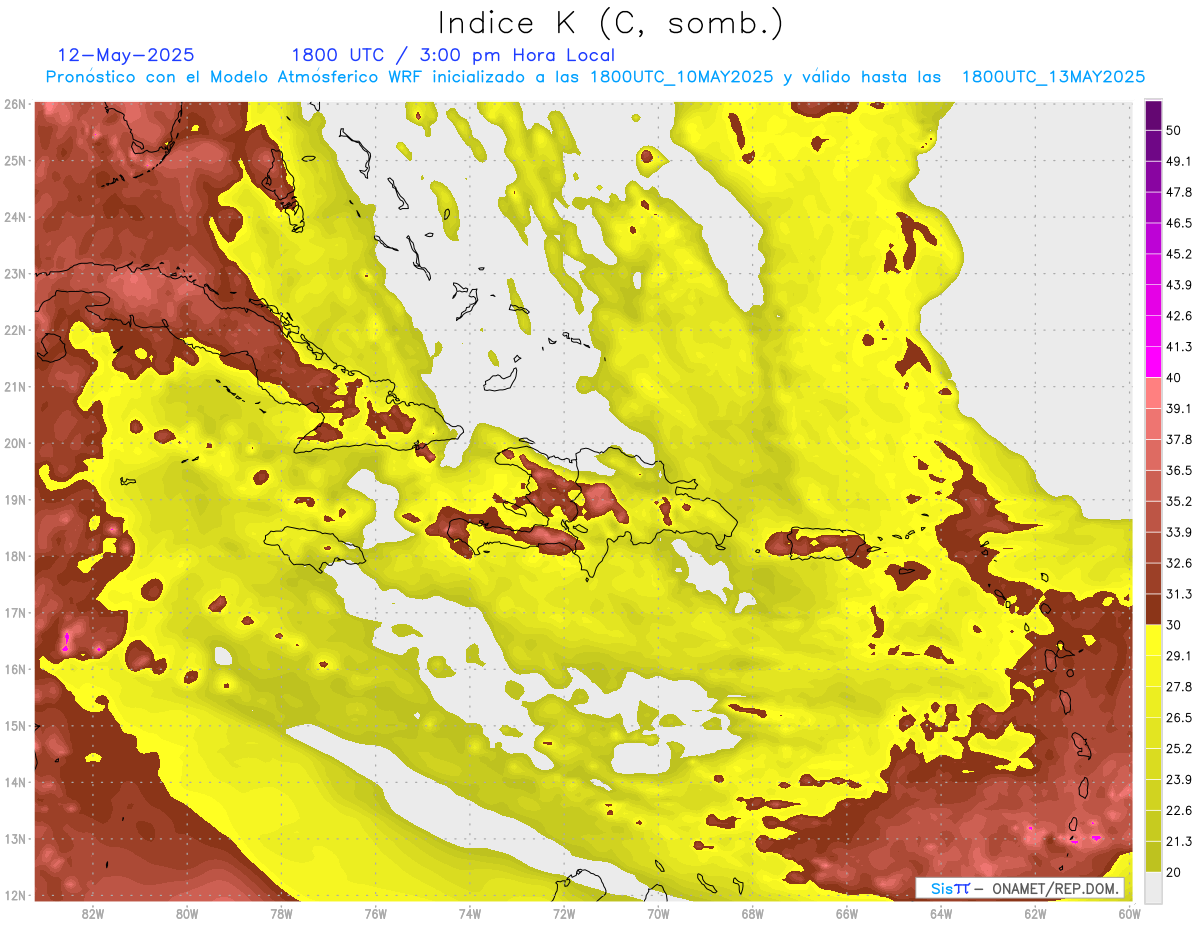Viewport: 1200px width, 927px height.
Task: Click the longitude axis label "72W"
Action: pyautogui.click(x=564, y=914)
